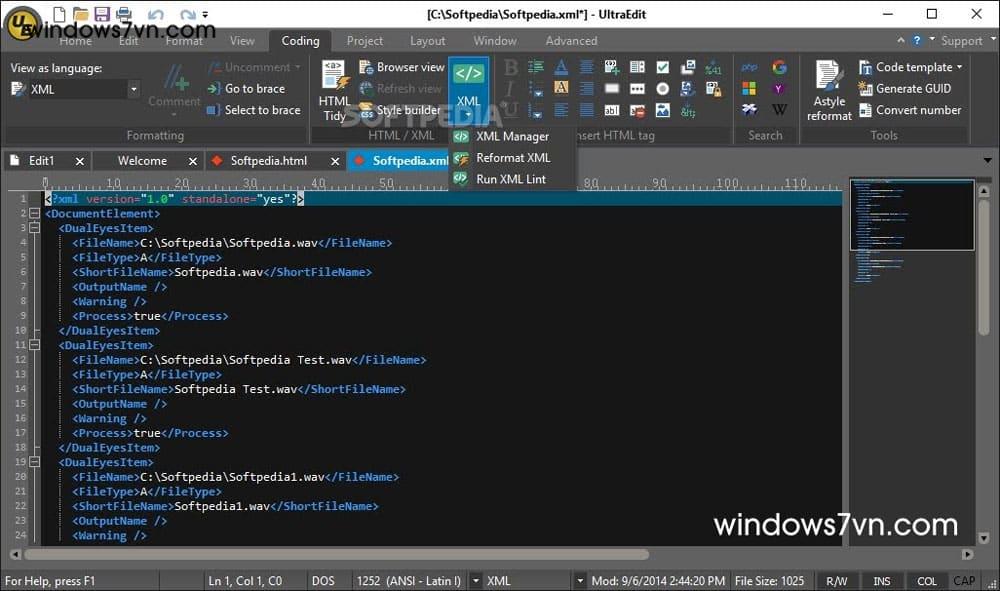Toggle INS insert mode in status bar

(882, 581)
